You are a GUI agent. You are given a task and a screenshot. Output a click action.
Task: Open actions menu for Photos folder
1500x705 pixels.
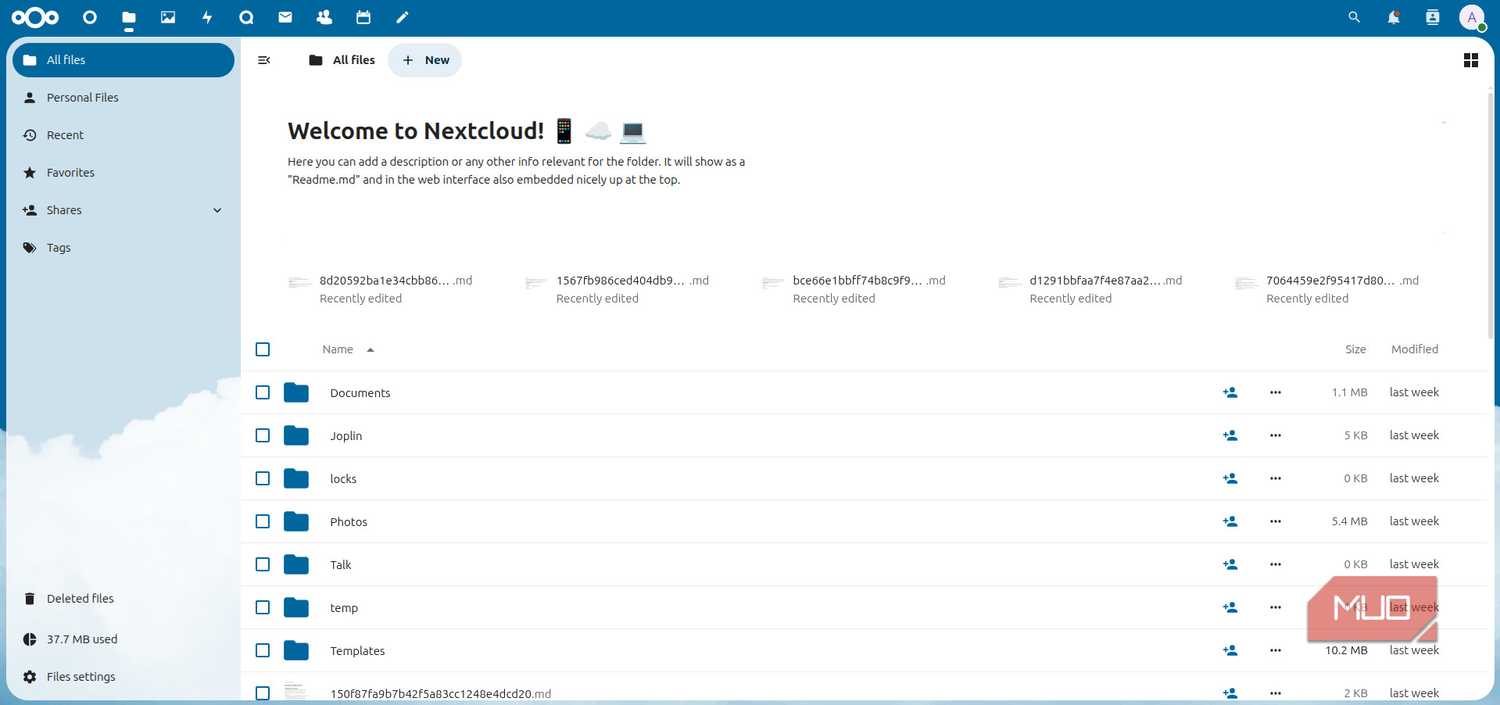point(1275,522)
